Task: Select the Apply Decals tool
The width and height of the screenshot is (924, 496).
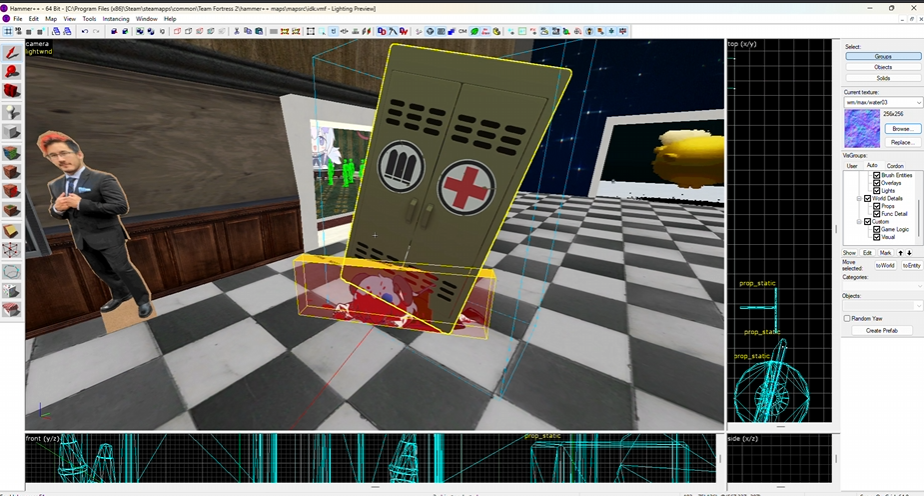Action: (x=12, y=191)
